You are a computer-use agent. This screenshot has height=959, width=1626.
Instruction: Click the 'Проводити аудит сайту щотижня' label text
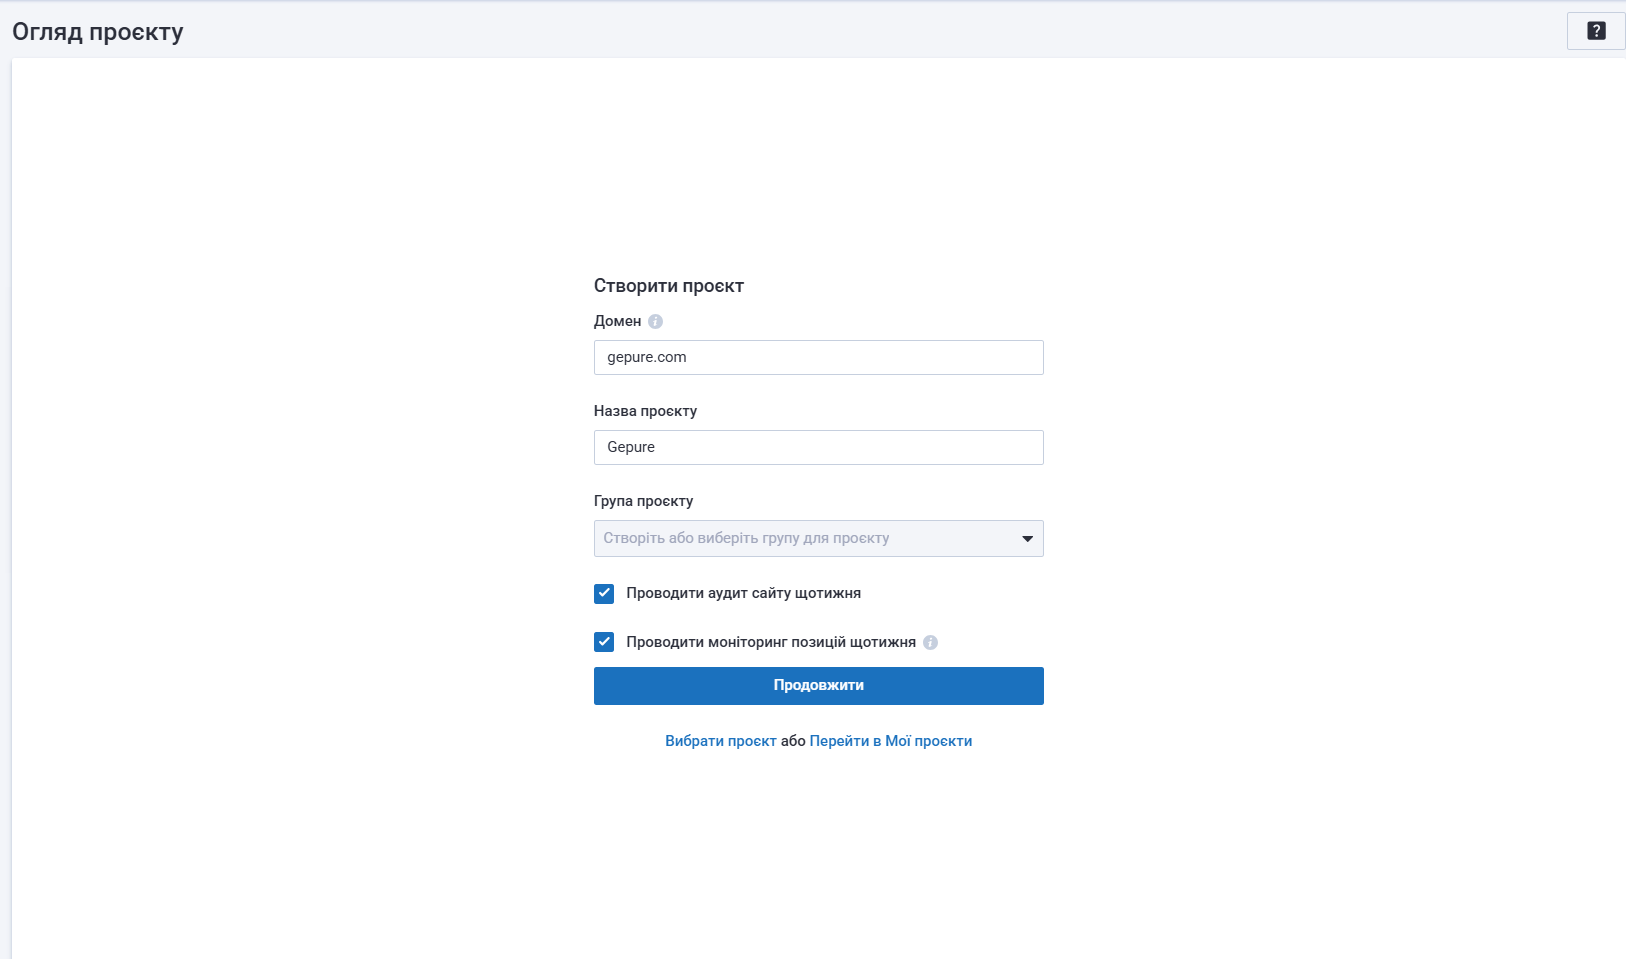(743, 594)
